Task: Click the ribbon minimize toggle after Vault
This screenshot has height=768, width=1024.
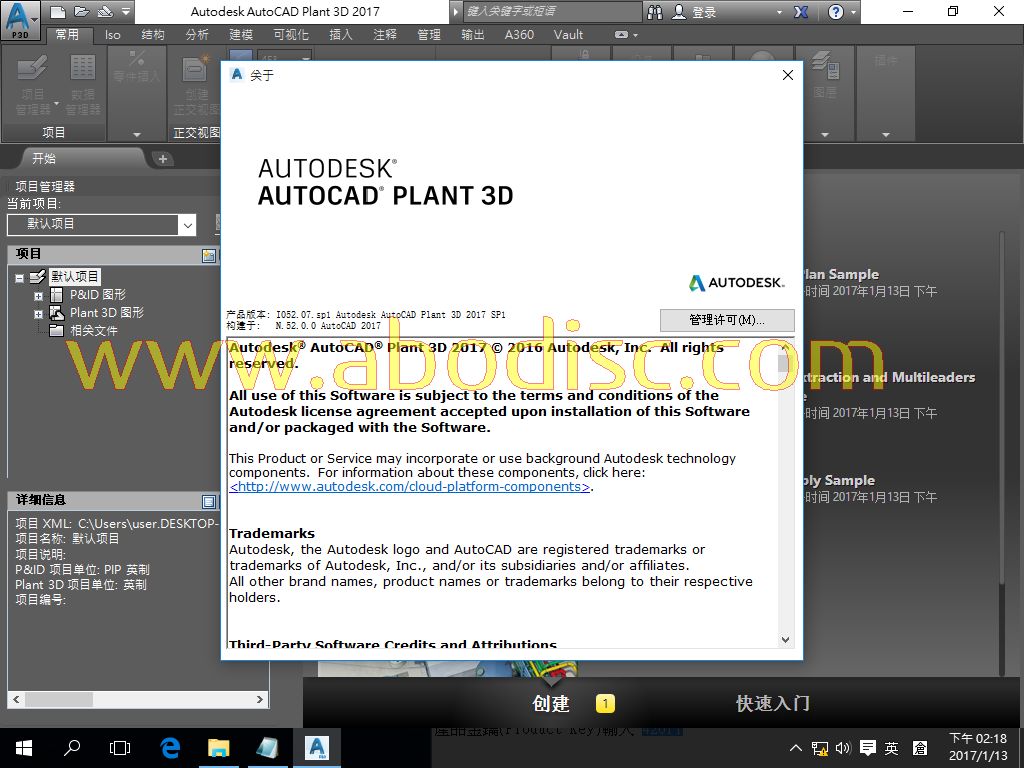Action: click(622, 35)
